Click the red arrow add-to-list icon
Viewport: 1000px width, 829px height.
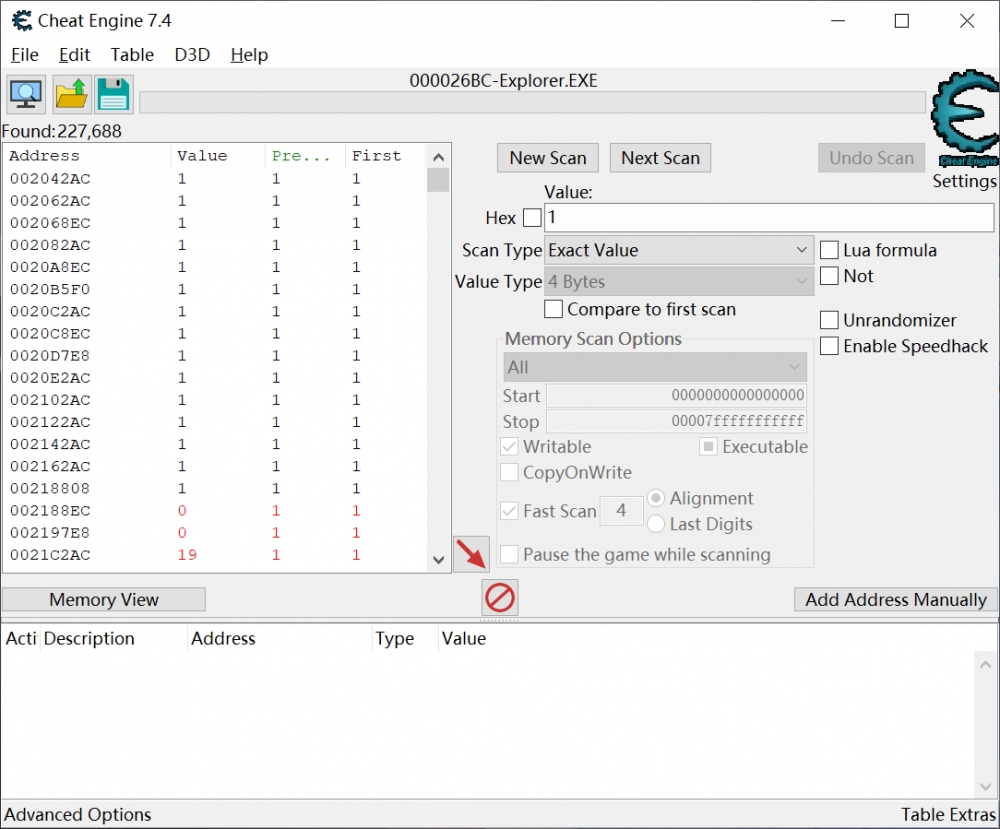click(x=471, y=554)
